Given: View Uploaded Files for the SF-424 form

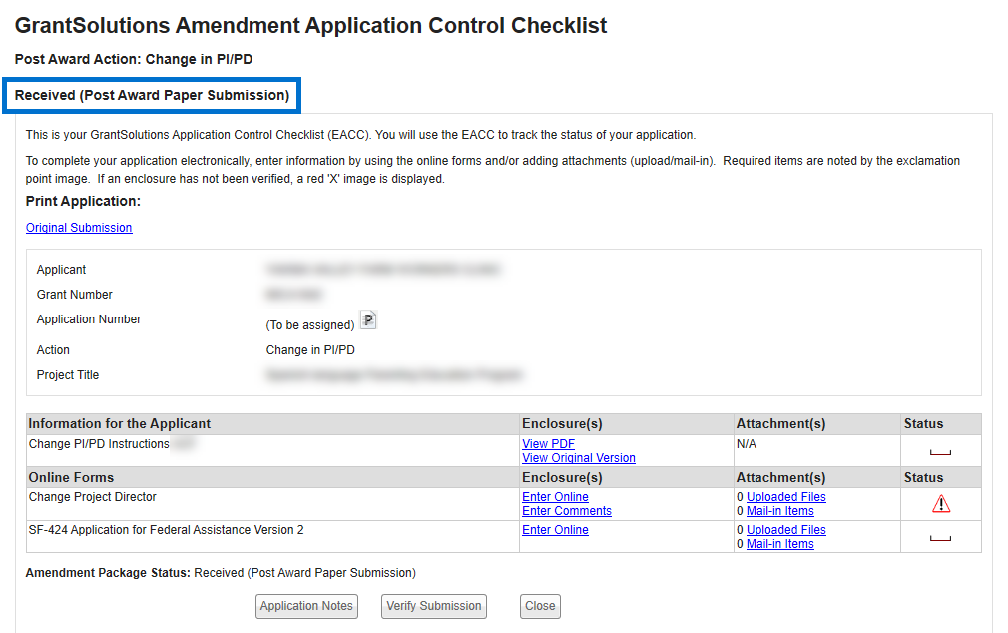Looking at the screenshot, I should [x=786, y=530].
